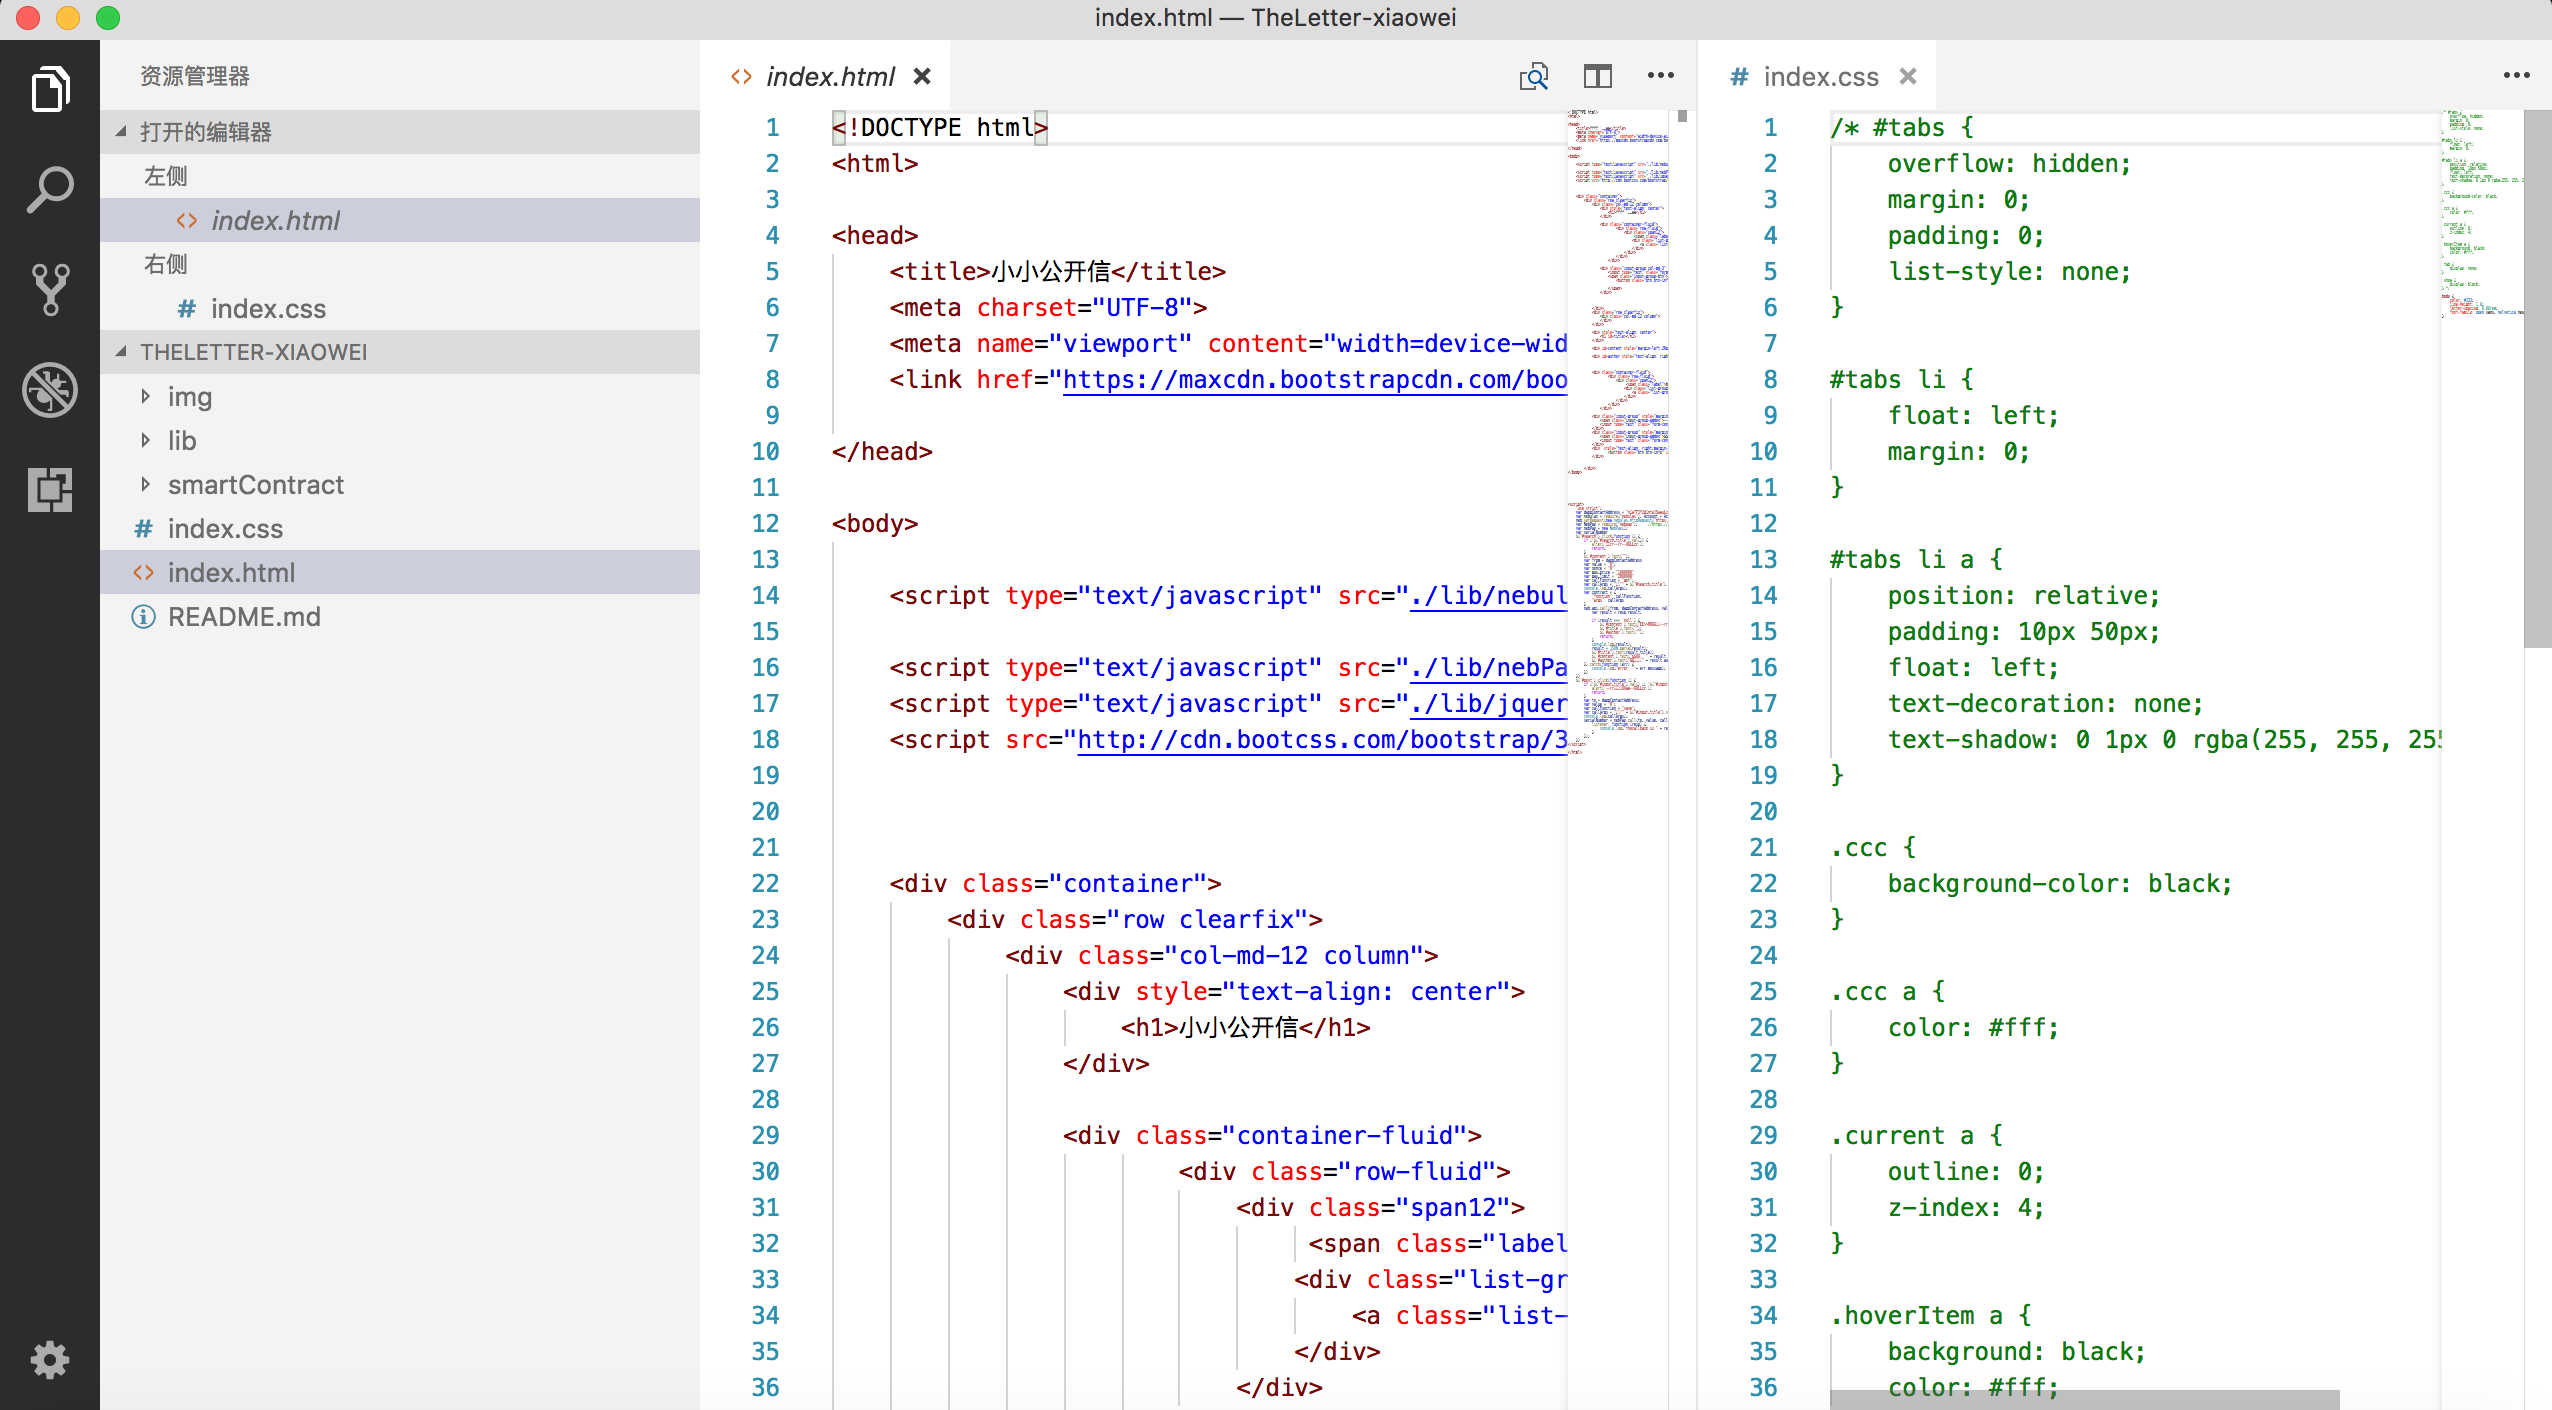Open README.md from the file tree
The width and height of the screenshot is (2552, 1410).
tap(244, 617)
